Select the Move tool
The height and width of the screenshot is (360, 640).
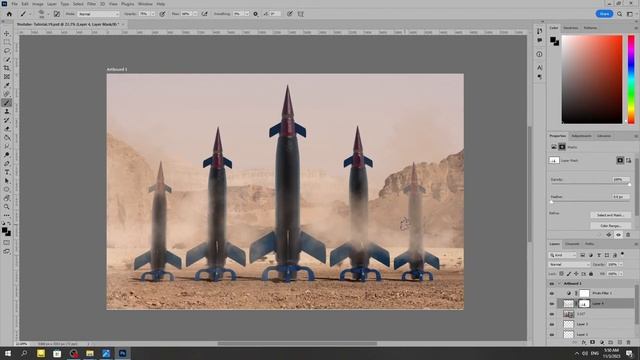click(7, 33)
